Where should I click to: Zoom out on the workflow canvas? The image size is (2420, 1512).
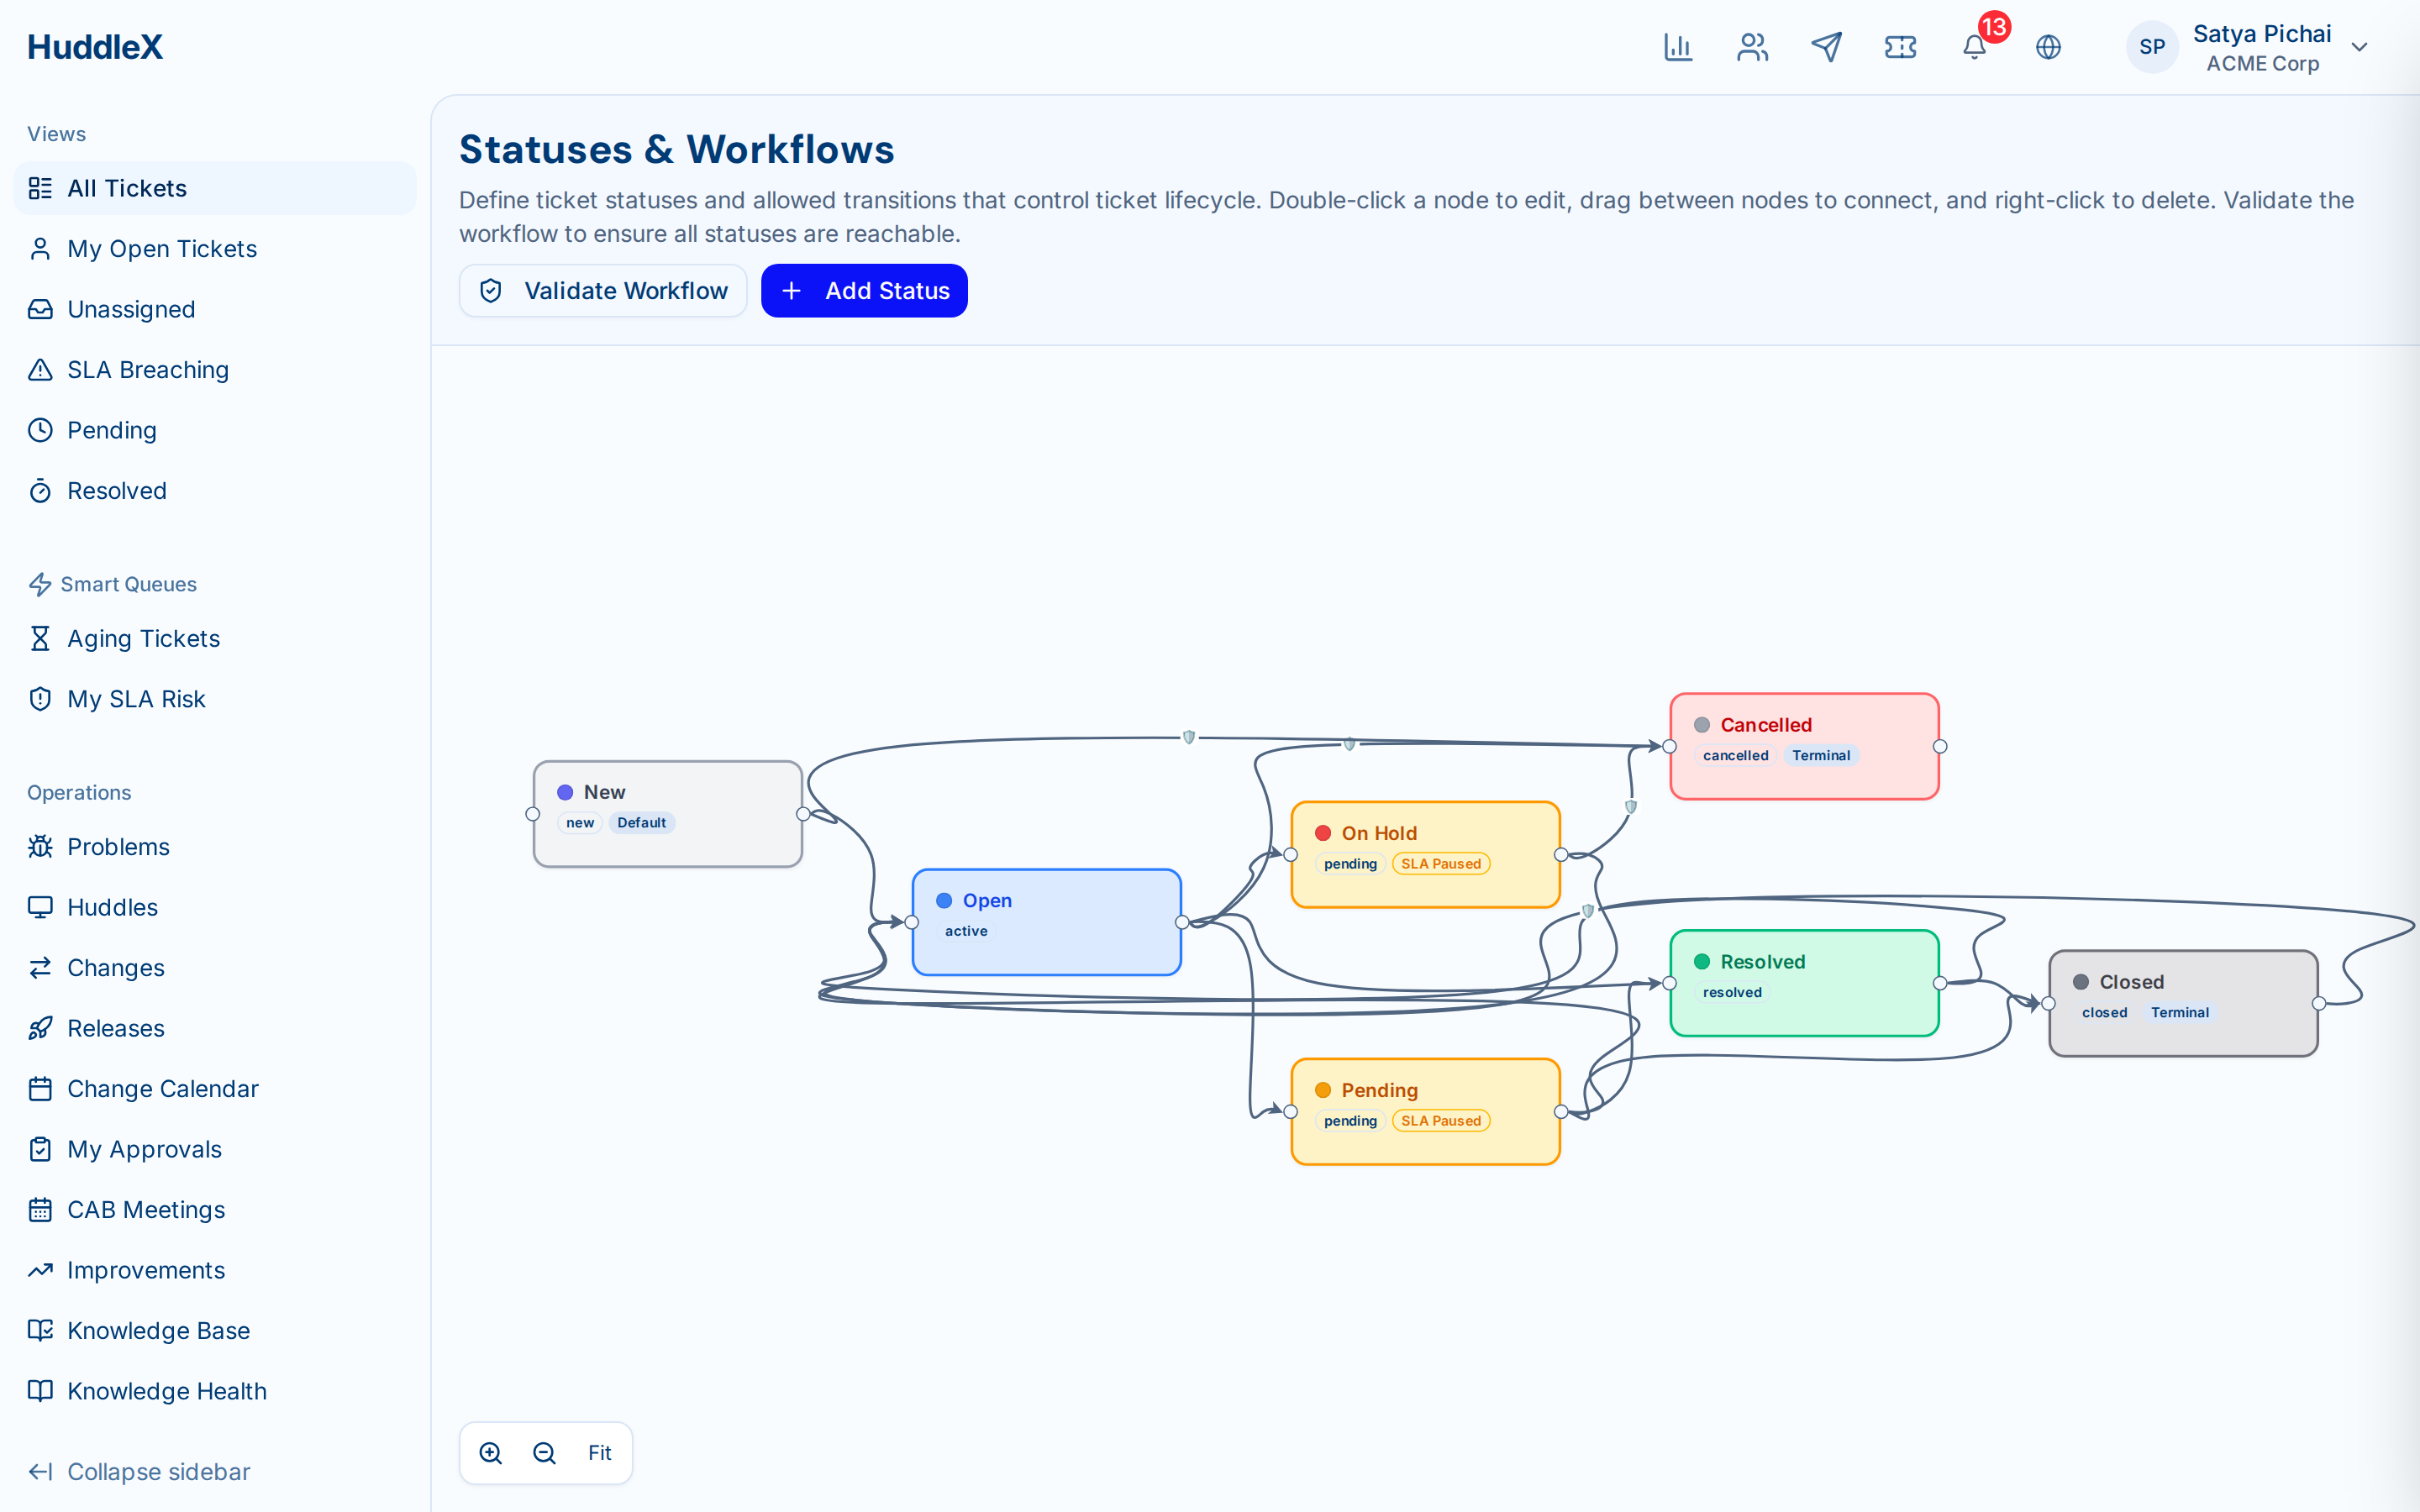point(544,1453)
